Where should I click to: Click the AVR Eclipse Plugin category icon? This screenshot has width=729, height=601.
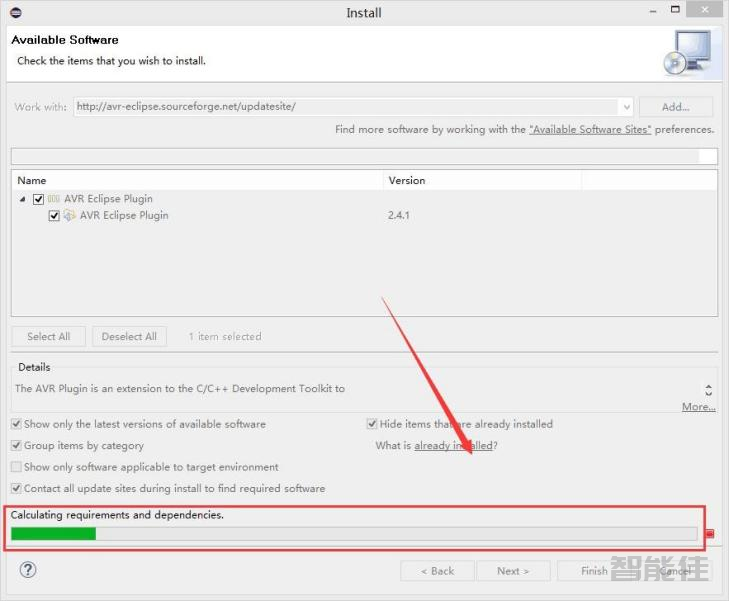click(x=54, y=199)
